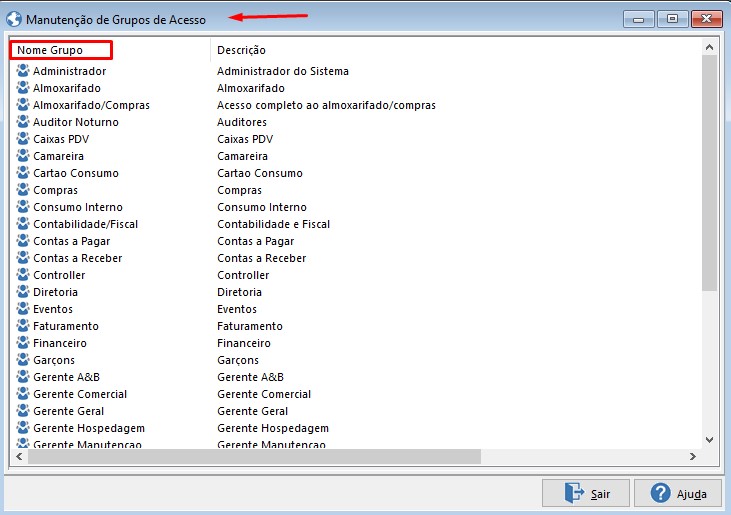Image resolution: width=731 pixels, height=515 pixels.
Task: Click the icon next to Gerente A&B
Action: (x=23, y=377)
